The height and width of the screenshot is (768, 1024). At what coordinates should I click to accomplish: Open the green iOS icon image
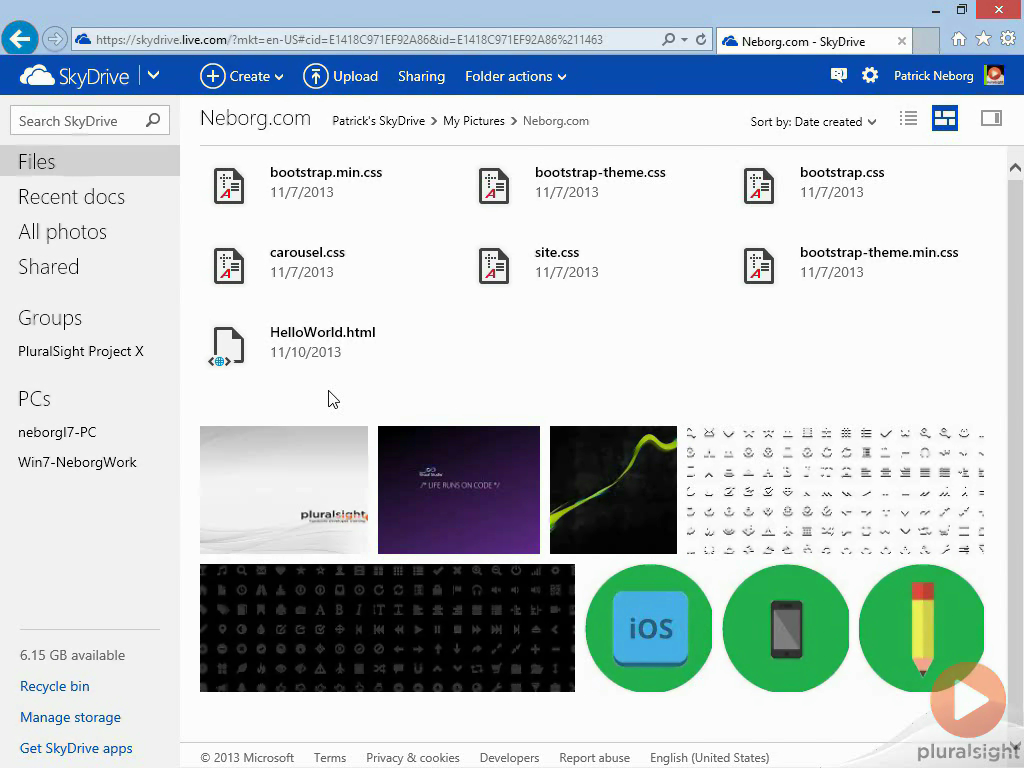649,628
